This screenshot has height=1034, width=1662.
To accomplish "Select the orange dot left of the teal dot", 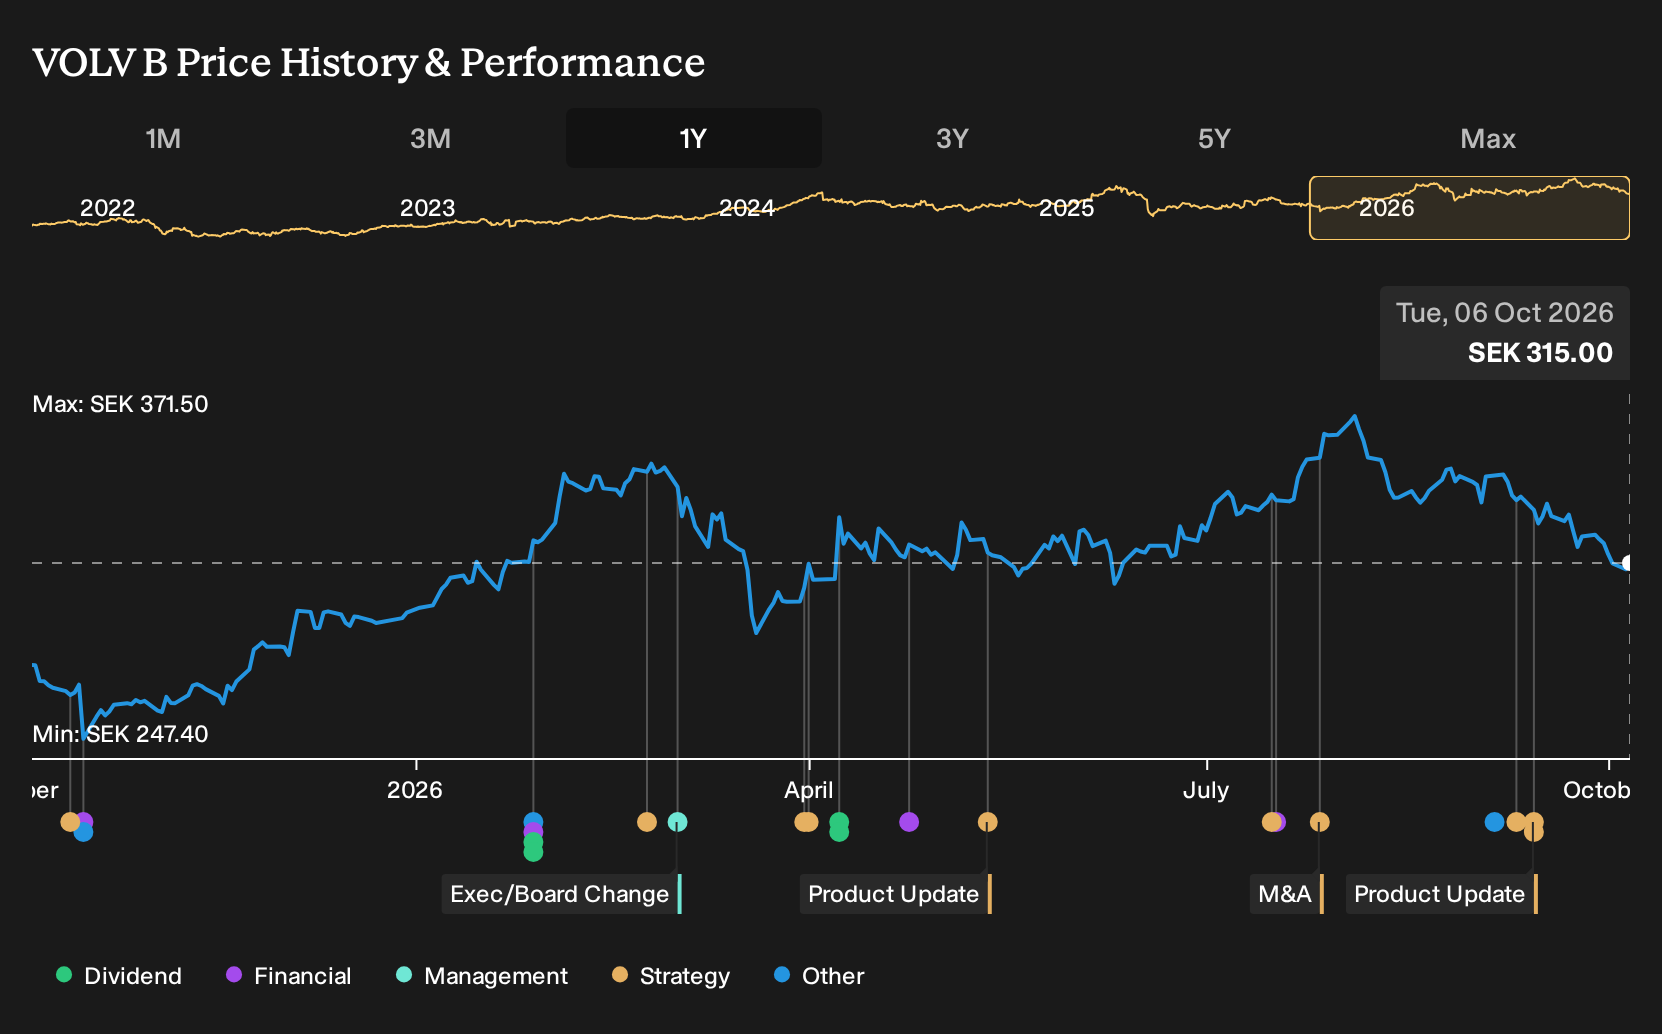I will click(647, 822).
